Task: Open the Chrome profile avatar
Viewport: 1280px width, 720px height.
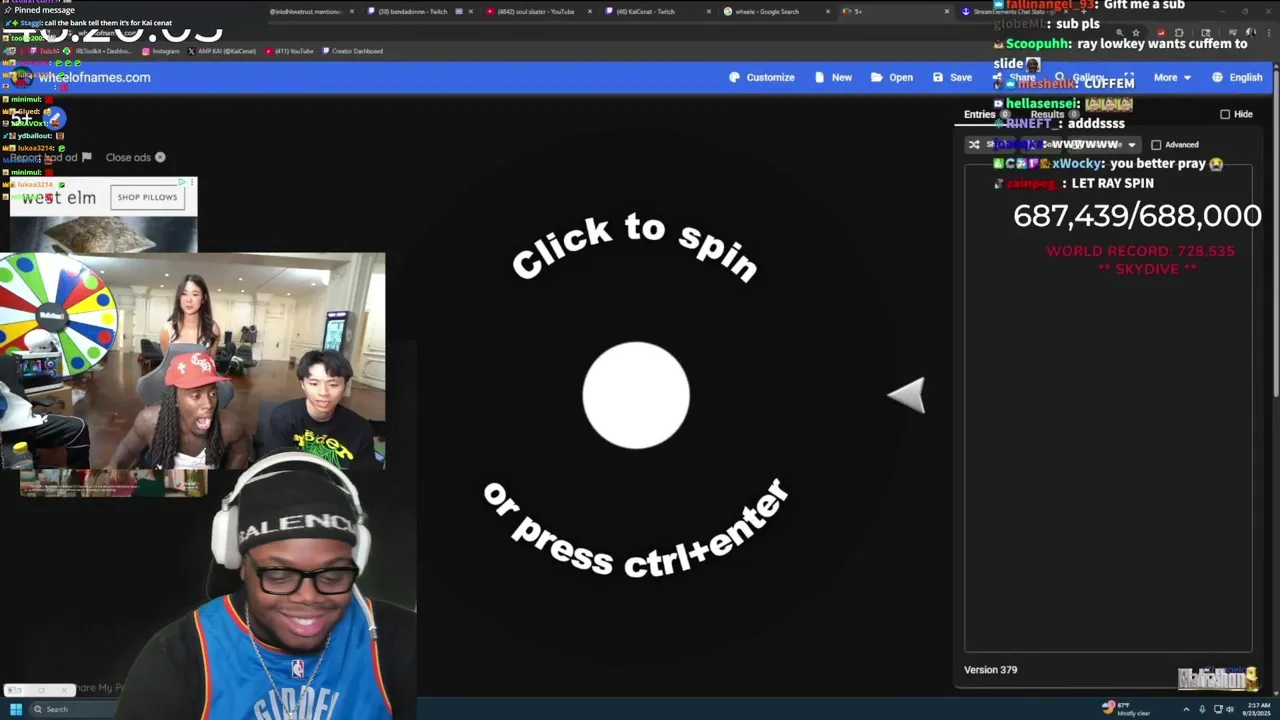Action: click(1250, 32)
